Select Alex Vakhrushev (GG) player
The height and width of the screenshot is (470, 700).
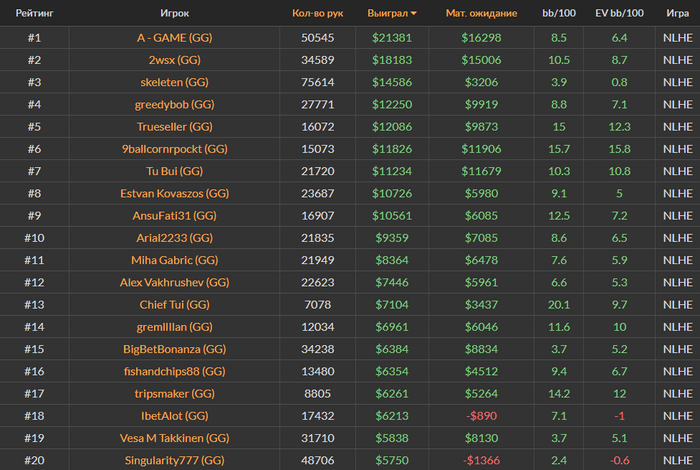coord(183,282)
